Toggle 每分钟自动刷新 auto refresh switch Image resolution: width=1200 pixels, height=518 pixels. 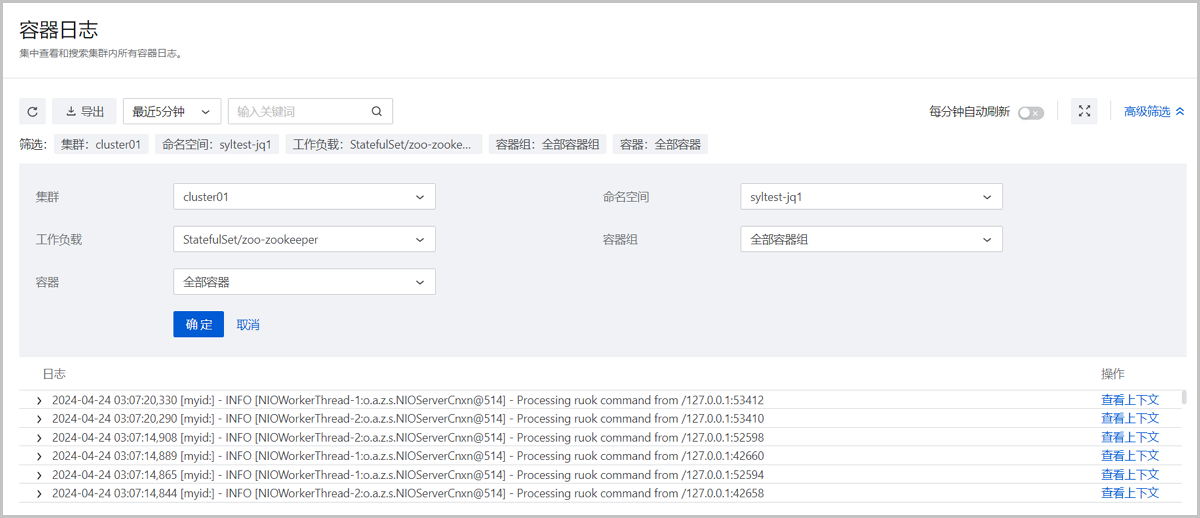click(1030, 112)
